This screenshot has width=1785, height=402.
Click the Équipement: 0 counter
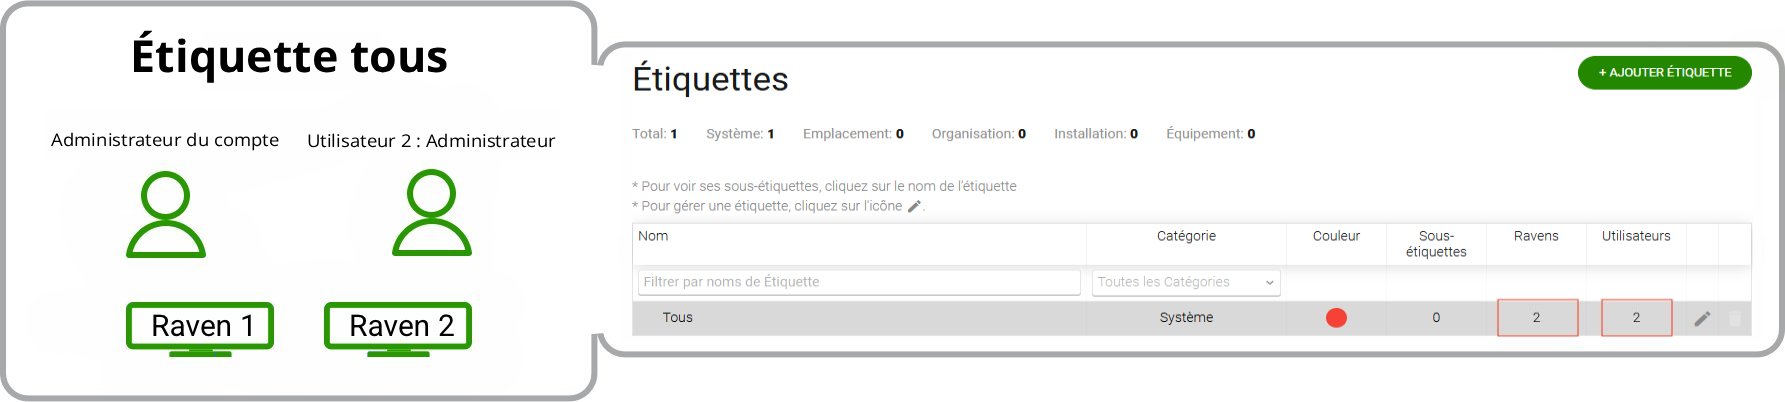pyautogui.click(x=1211, y=134)
